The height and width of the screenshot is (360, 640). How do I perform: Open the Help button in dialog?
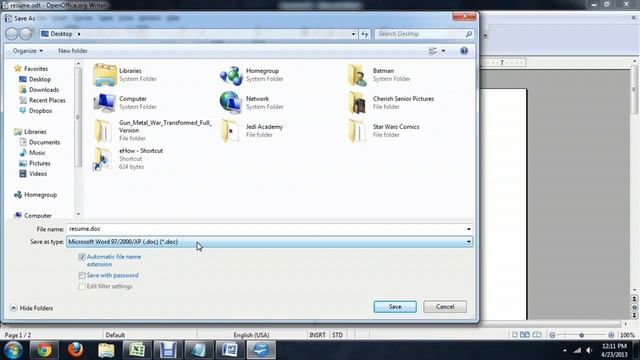coord(464,51)
